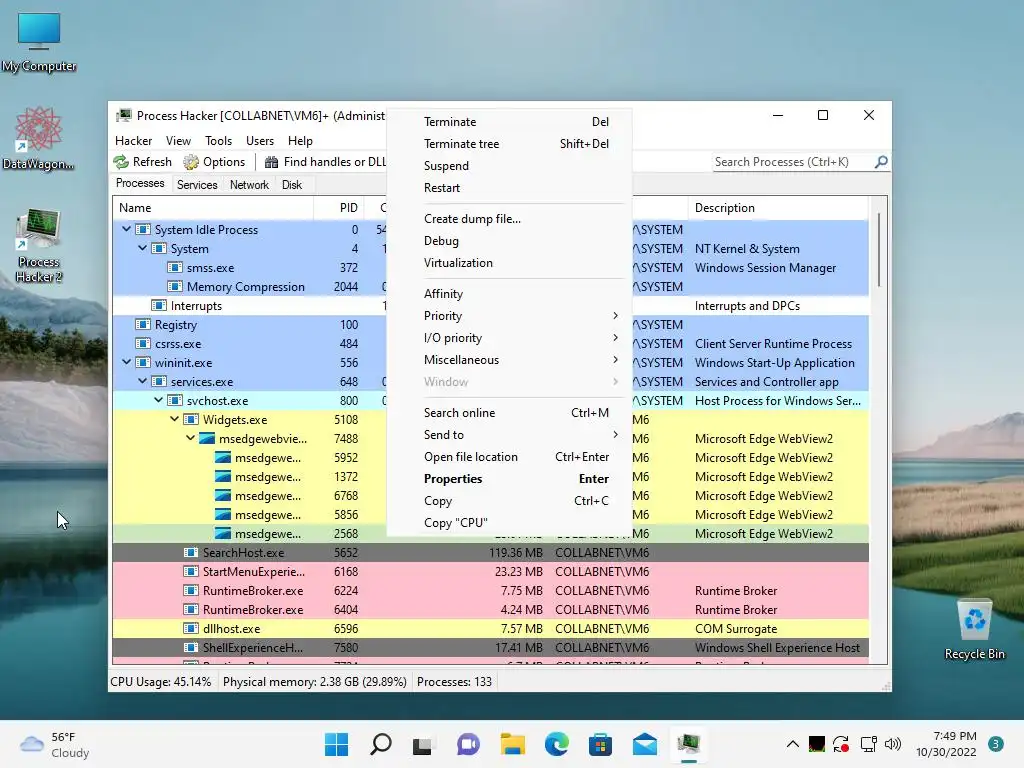Open the Tools menu
The image size is (1024, 768).
pos(218,140)
